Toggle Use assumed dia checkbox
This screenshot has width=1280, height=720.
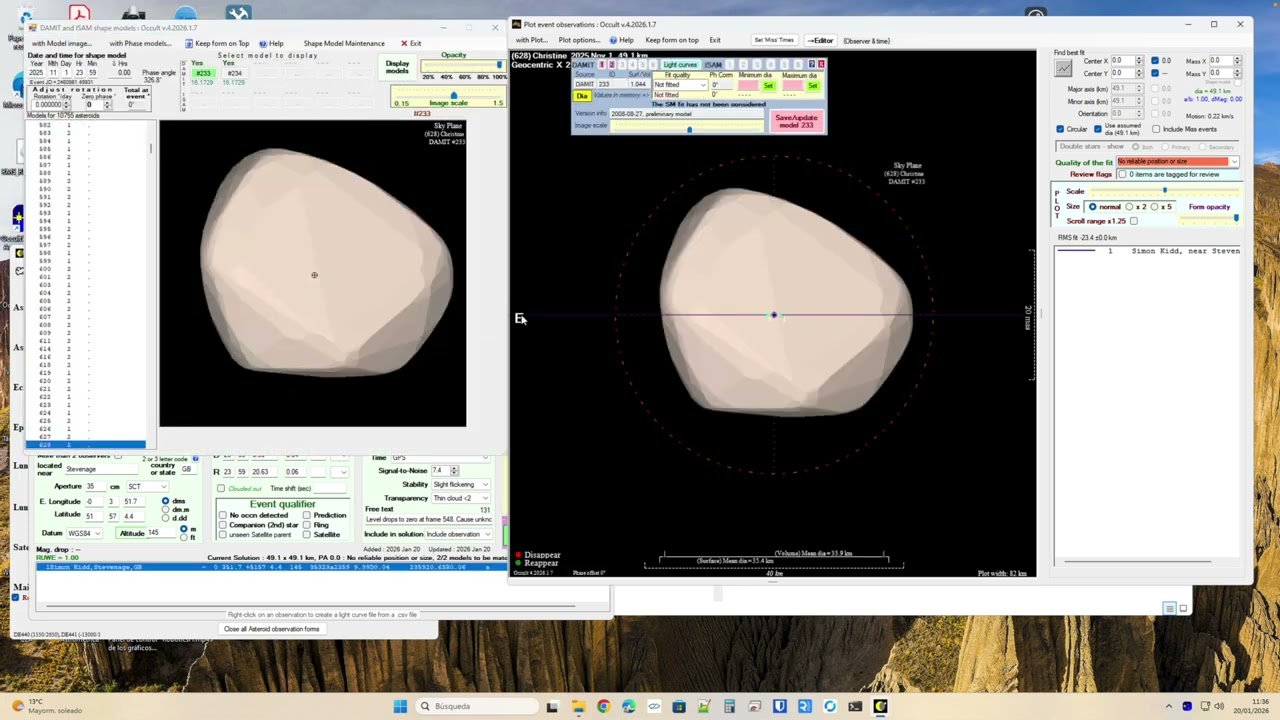pyautogui.click(x=1097, y=129)
